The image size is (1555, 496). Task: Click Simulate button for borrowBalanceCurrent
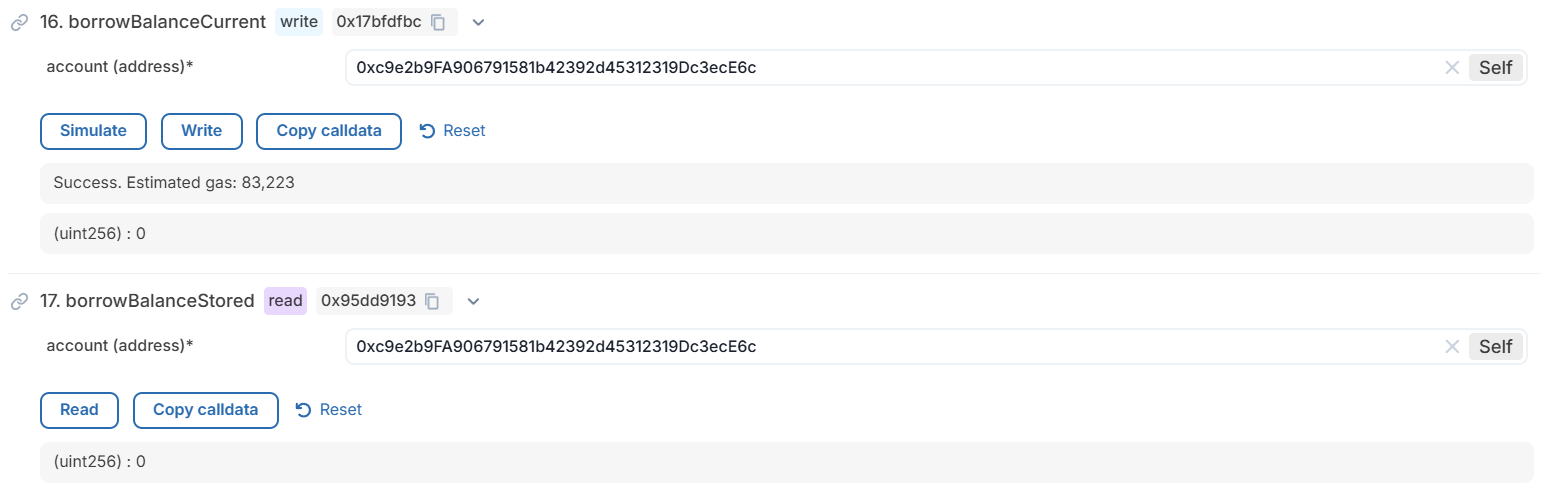pyautogui.click(x=93, y=131)
